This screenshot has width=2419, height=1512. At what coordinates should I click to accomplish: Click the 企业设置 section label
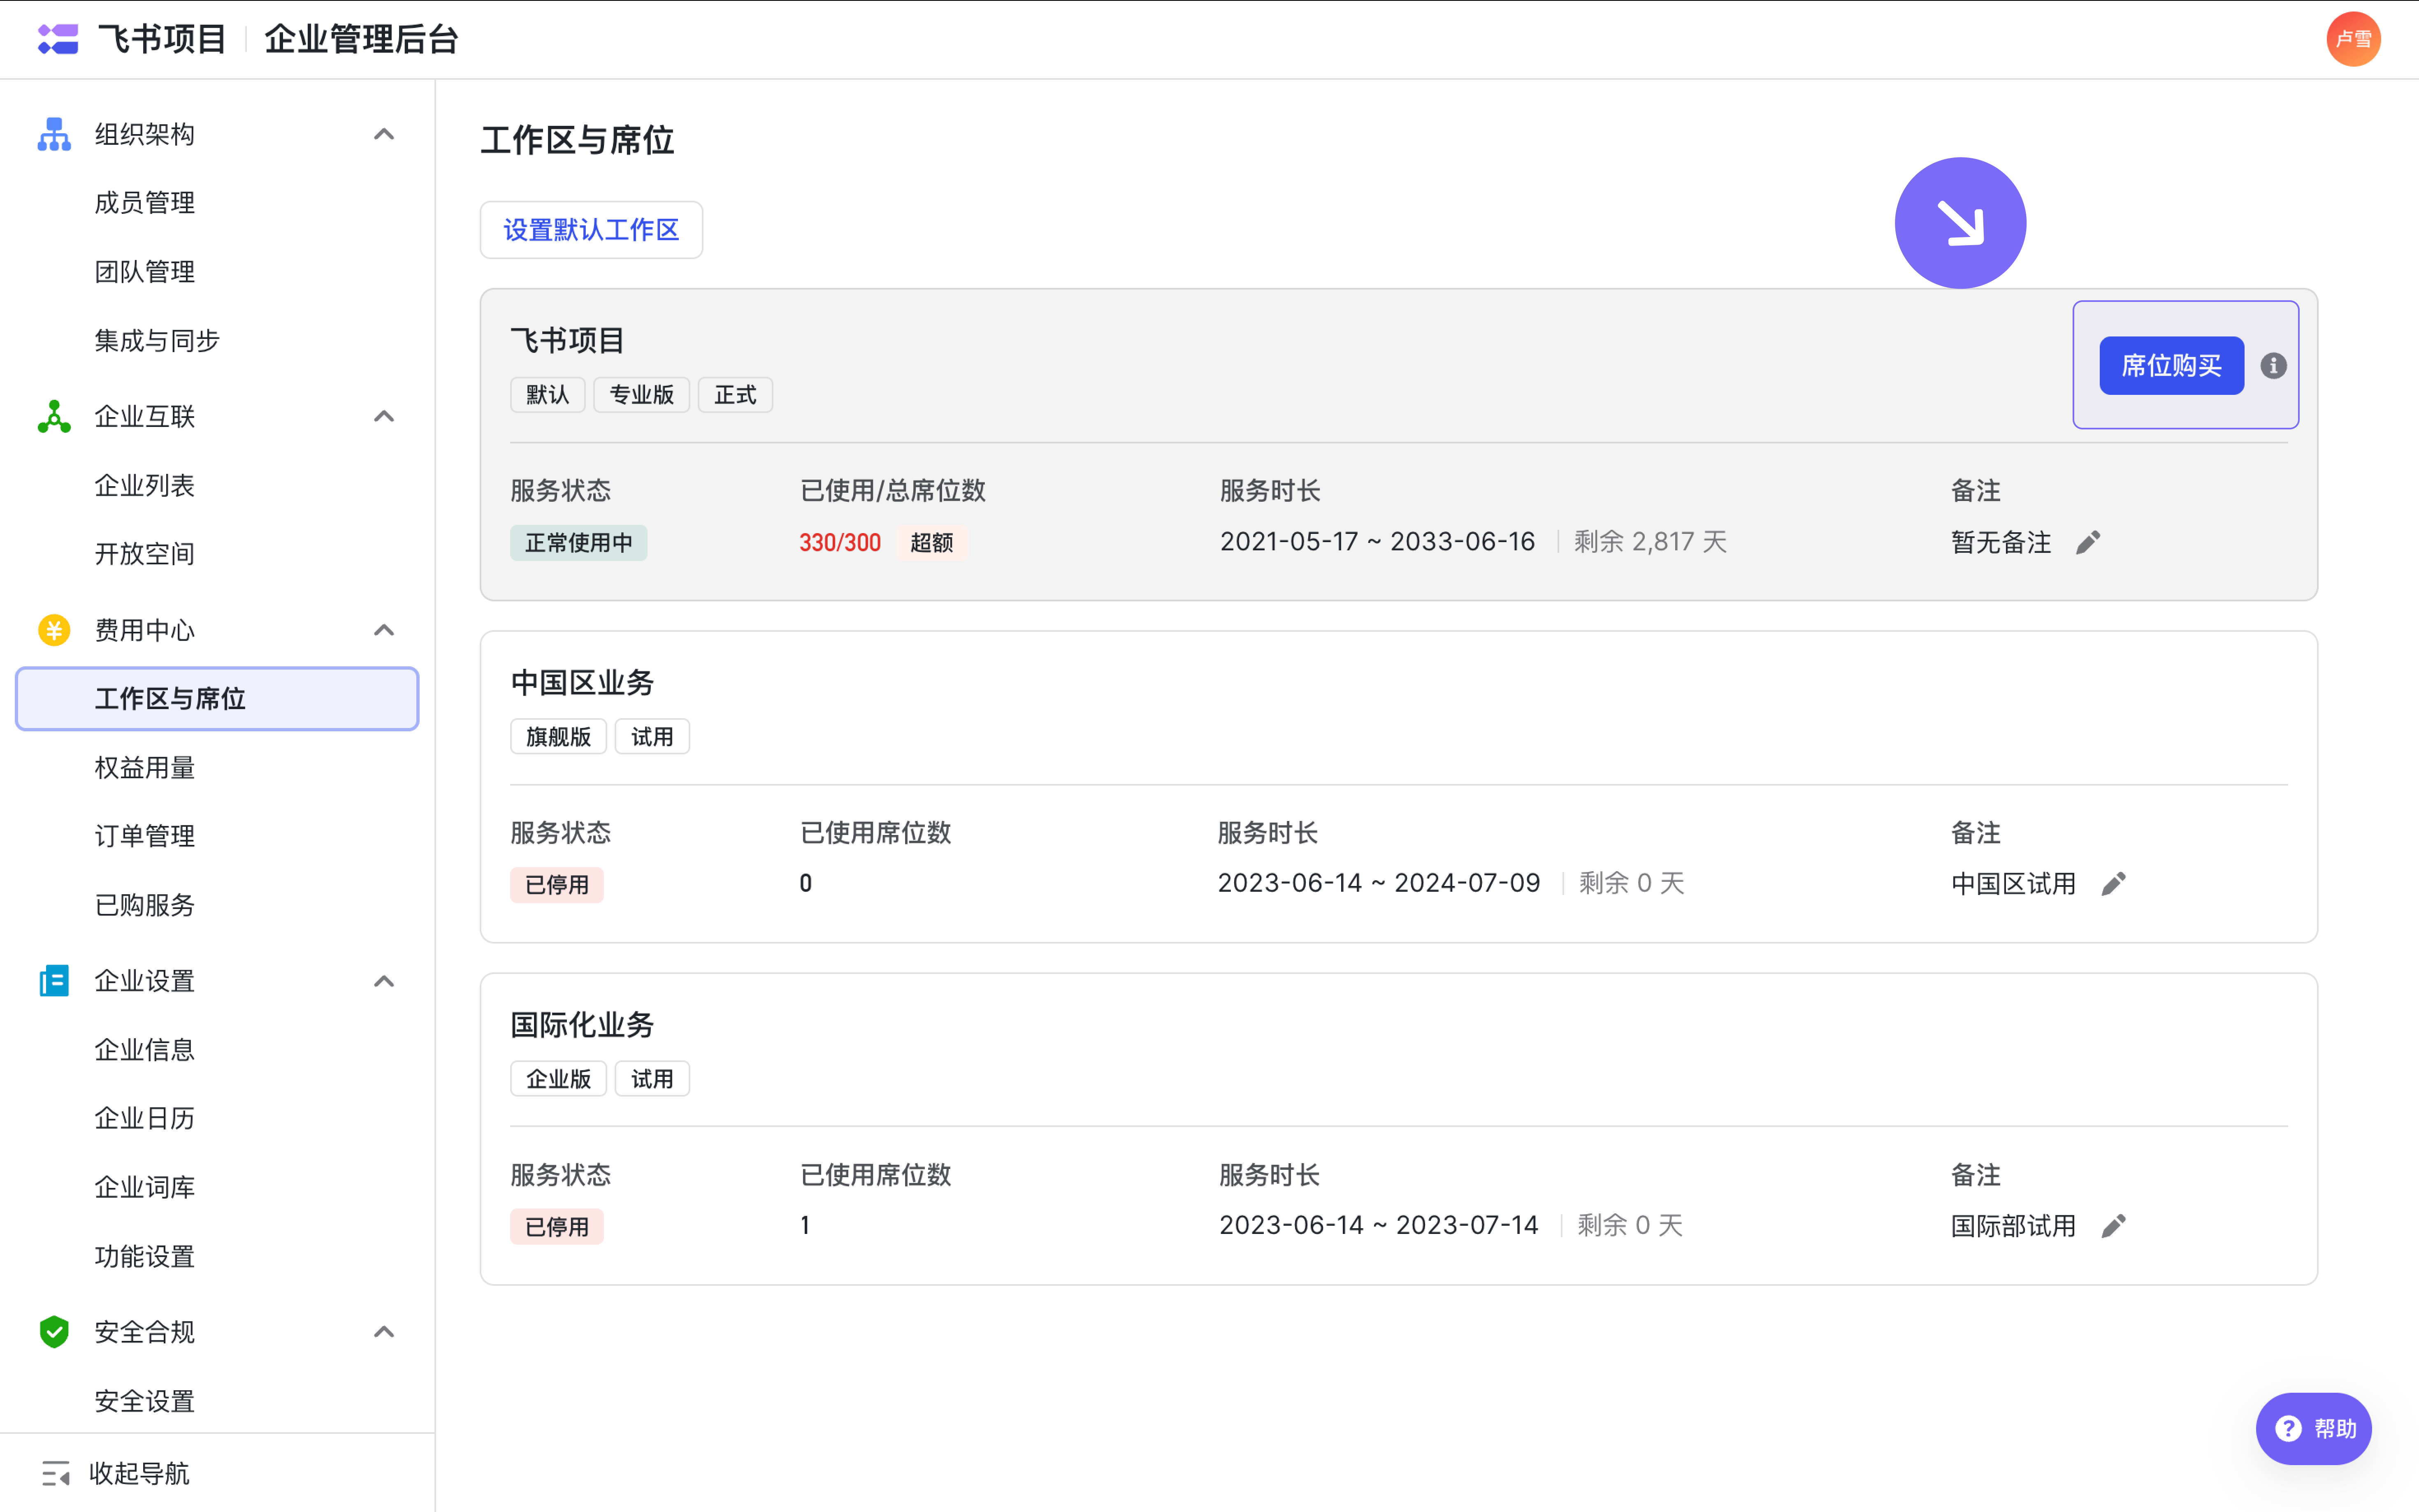[x=144, y=981]
